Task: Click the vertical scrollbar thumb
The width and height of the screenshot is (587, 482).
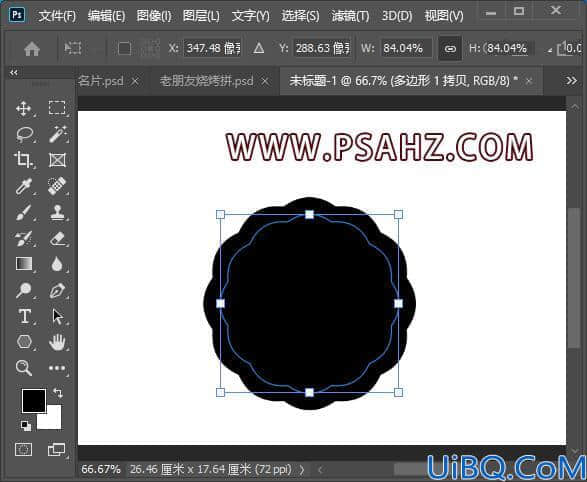Action: click(573, 278)
